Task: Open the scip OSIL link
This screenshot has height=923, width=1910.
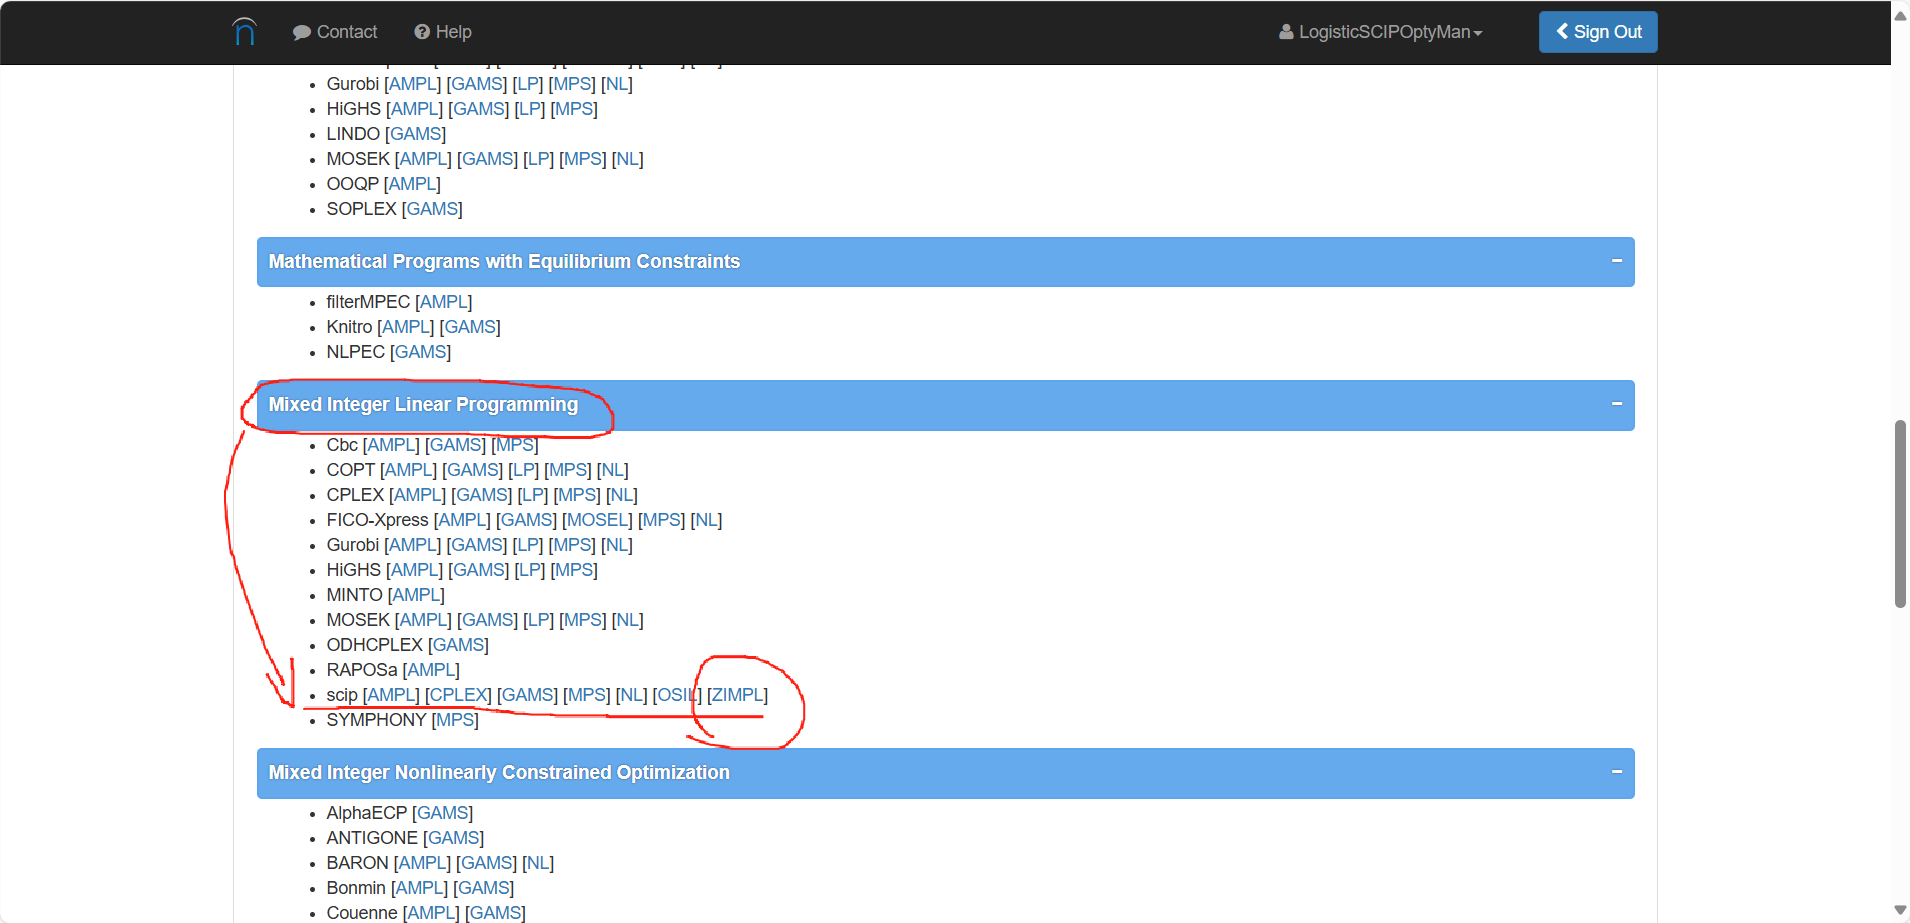Action: coord(677,695)
